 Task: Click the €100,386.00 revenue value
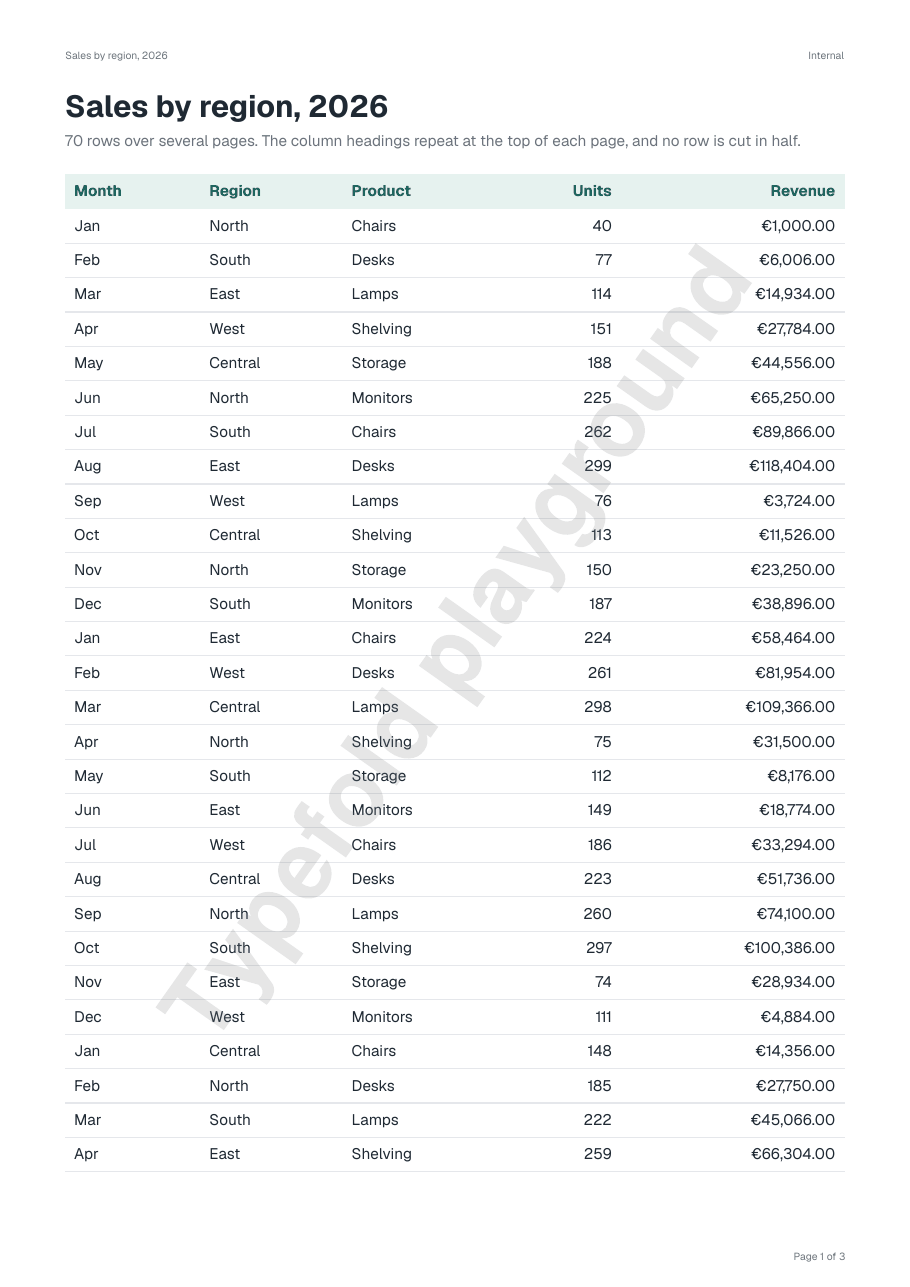tap(790, 948)
